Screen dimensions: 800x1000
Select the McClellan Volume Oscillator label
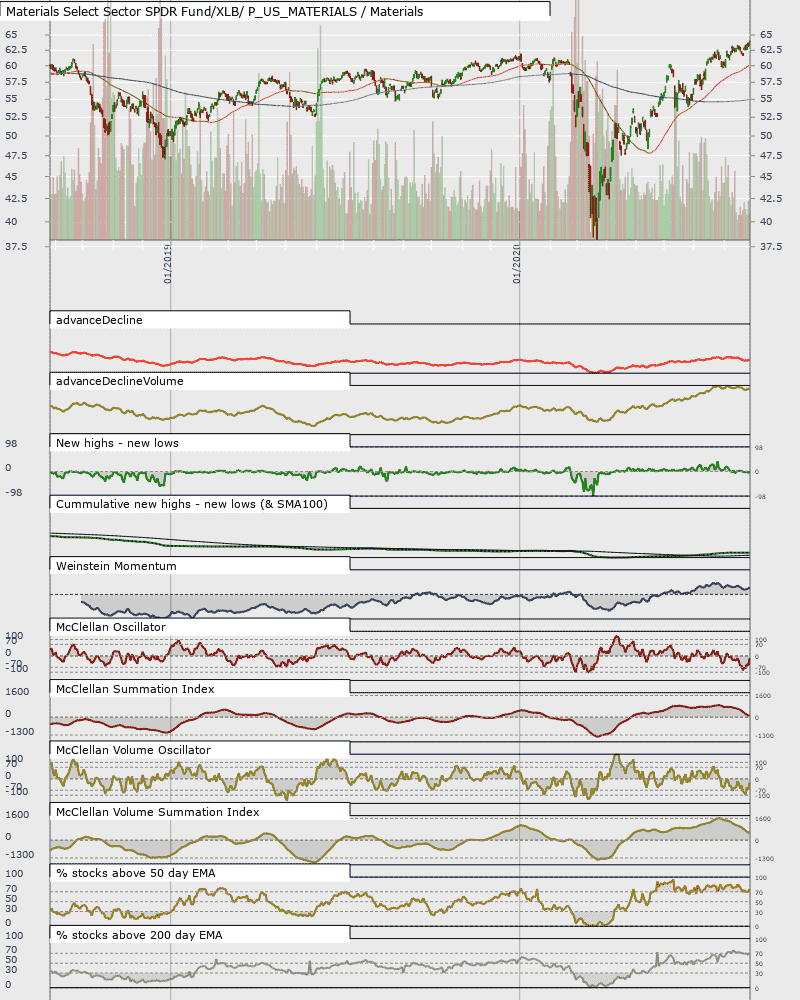pos(133,751)
